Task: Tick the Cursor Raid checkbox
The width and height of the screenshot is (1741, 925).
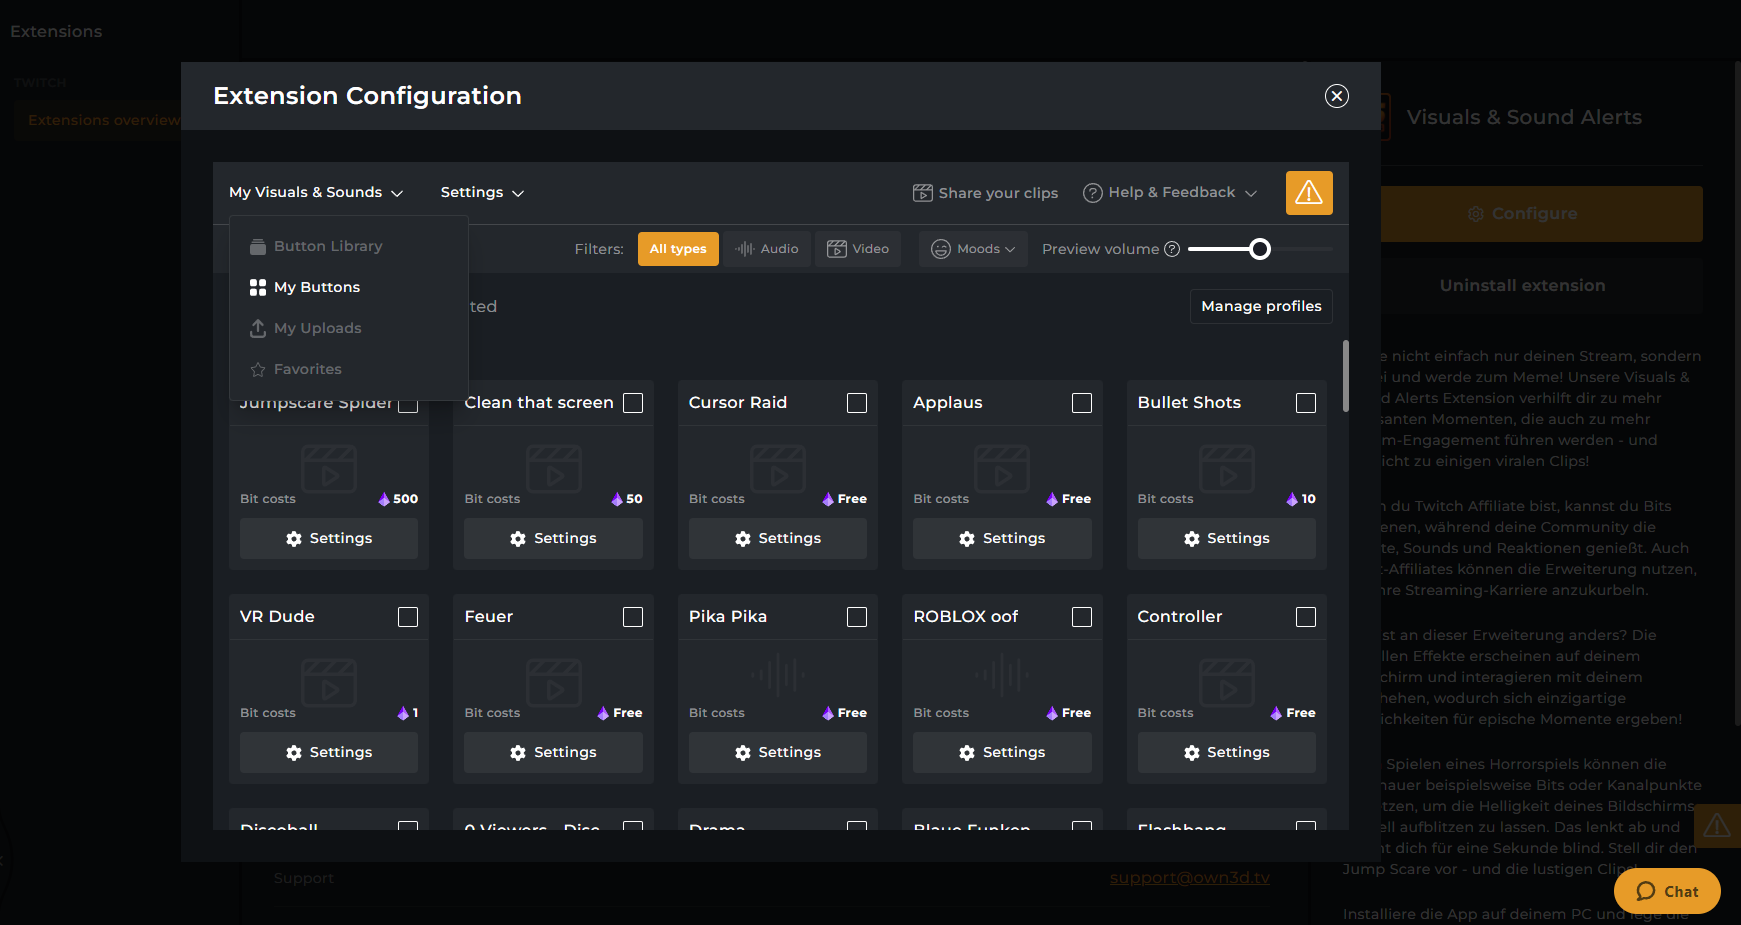Action: click(857, 403)
